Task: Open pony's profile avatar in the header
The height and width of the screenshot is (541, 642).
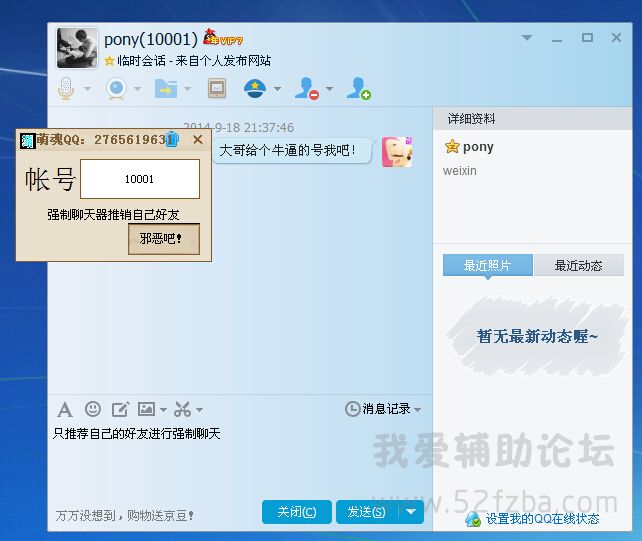Action: (77, 48)
